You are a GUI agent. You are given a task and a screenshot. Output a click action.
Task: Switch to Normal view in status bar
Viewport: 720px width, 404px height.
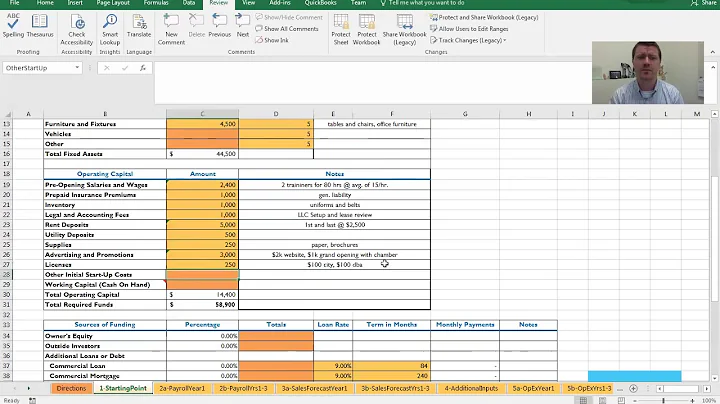click(583, 400)
